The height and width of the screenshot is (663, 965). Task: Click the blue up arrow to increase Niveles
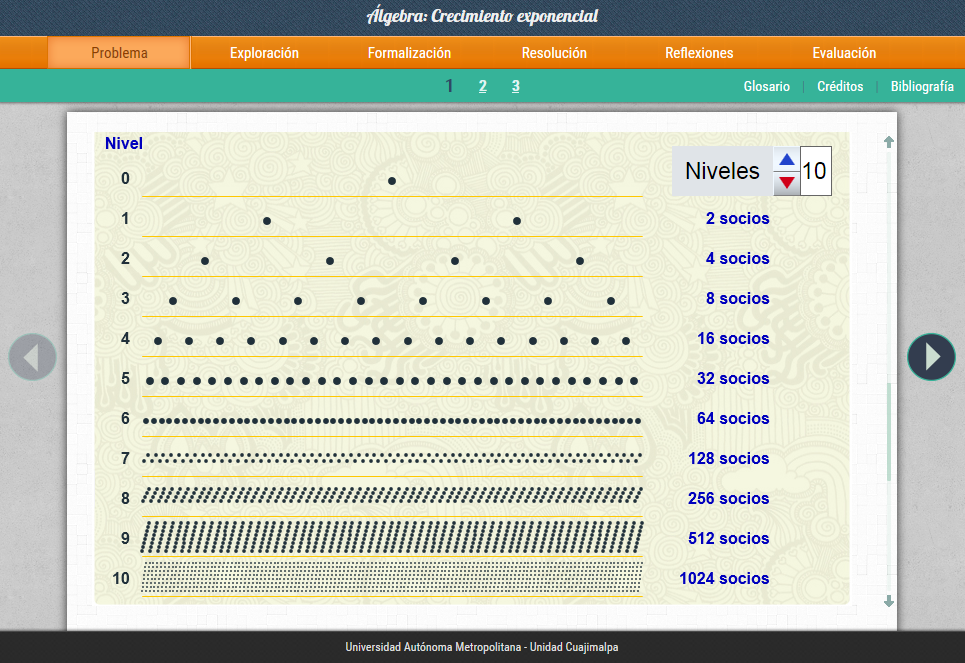[787, 160]
